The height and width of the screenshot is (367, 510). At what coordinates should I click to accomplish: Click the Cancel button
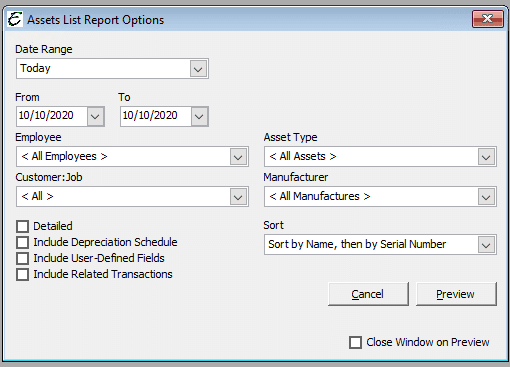(x=368, y=294)
